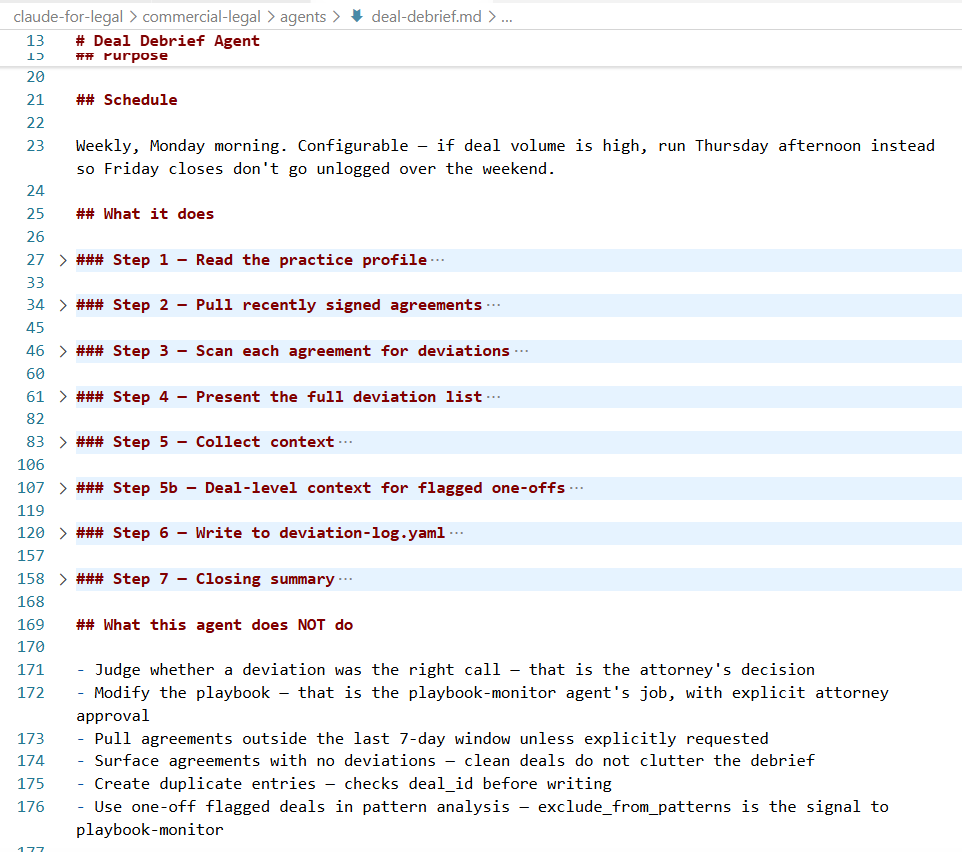
Task: Click line number 169
Action: click(x=31, y=625)
